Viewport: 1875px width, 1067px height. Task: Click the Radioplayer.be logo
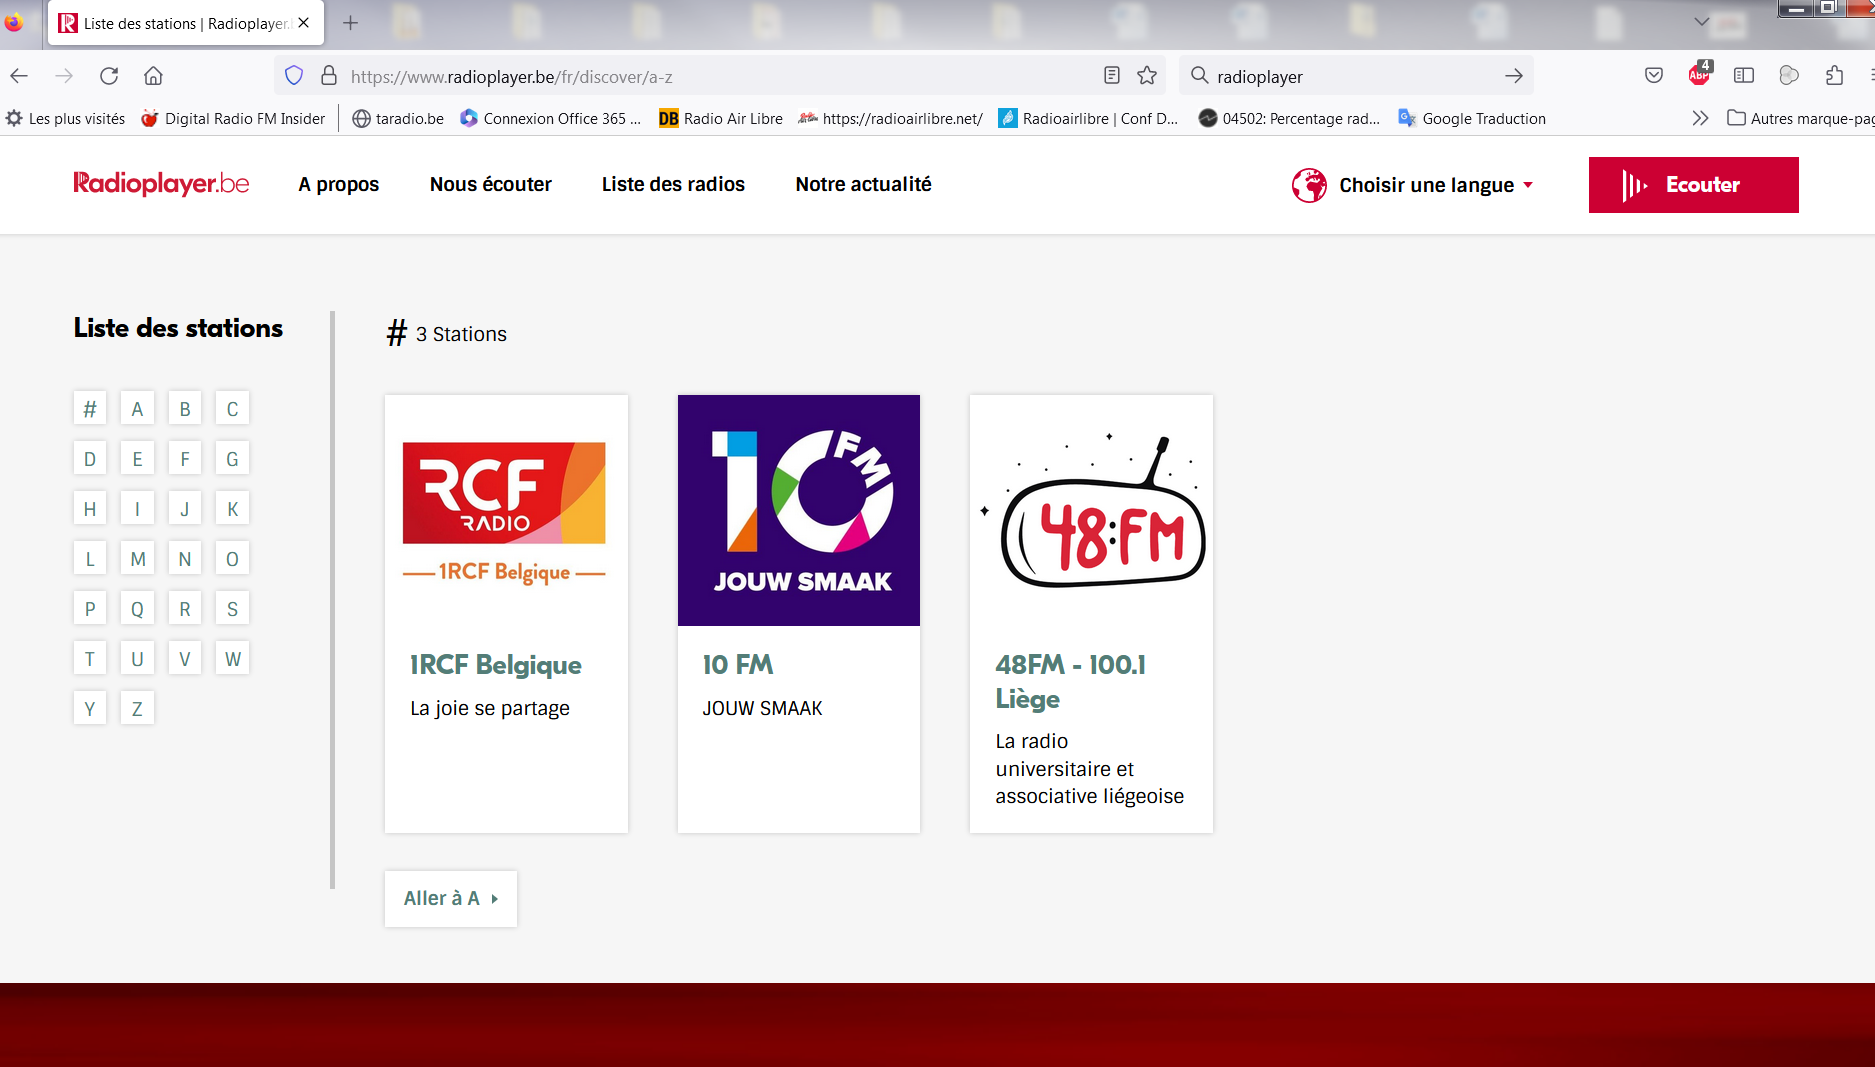click(161, 184)
